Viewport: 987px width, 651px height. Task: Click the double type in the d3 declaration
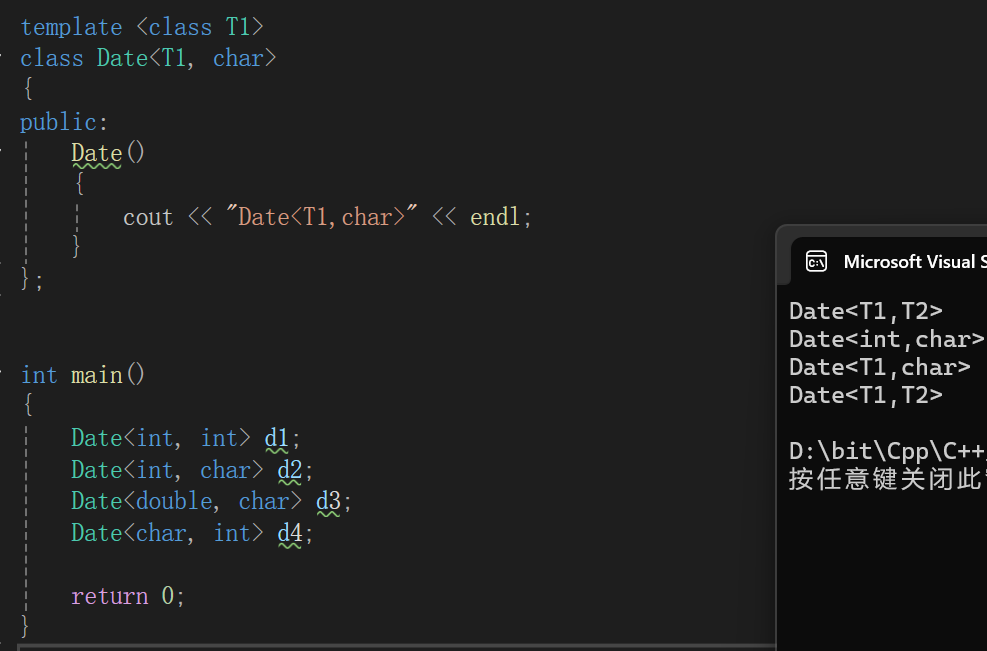[174, 501]
